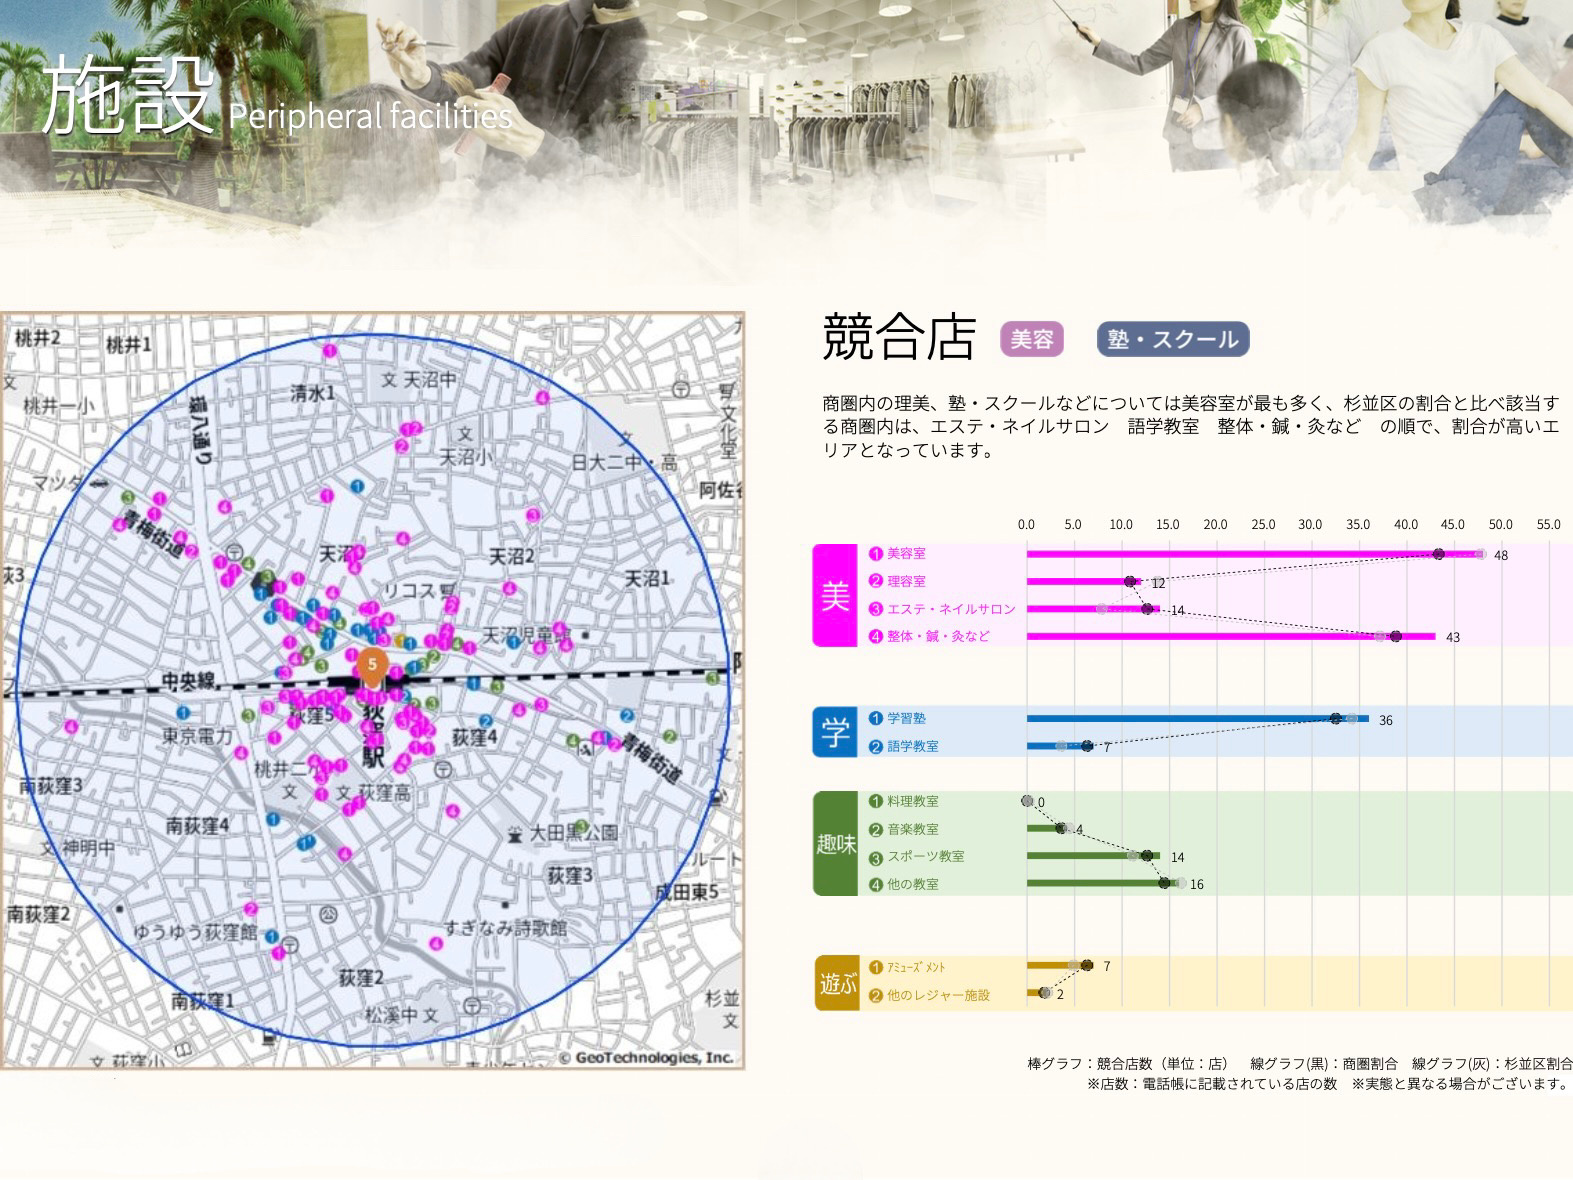Click the numbered icon beside 学習塾
Screen dimensions: 1573x1180
click(x=876, y=718)
